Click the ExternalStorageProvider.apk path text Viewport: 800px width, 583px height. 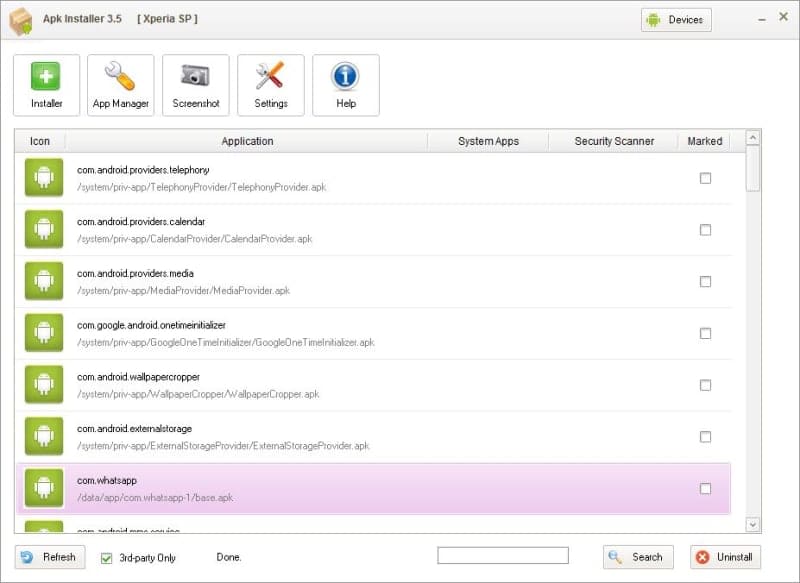223,446
